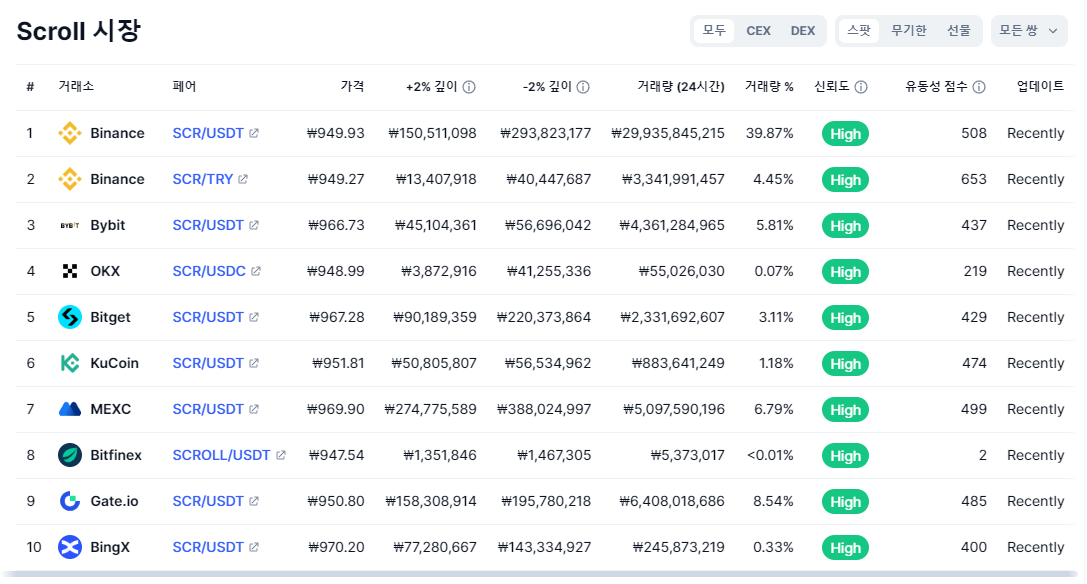Click the Binance logo in the SCR/USDT row
1087x584 pixels.
coord(69,133)
